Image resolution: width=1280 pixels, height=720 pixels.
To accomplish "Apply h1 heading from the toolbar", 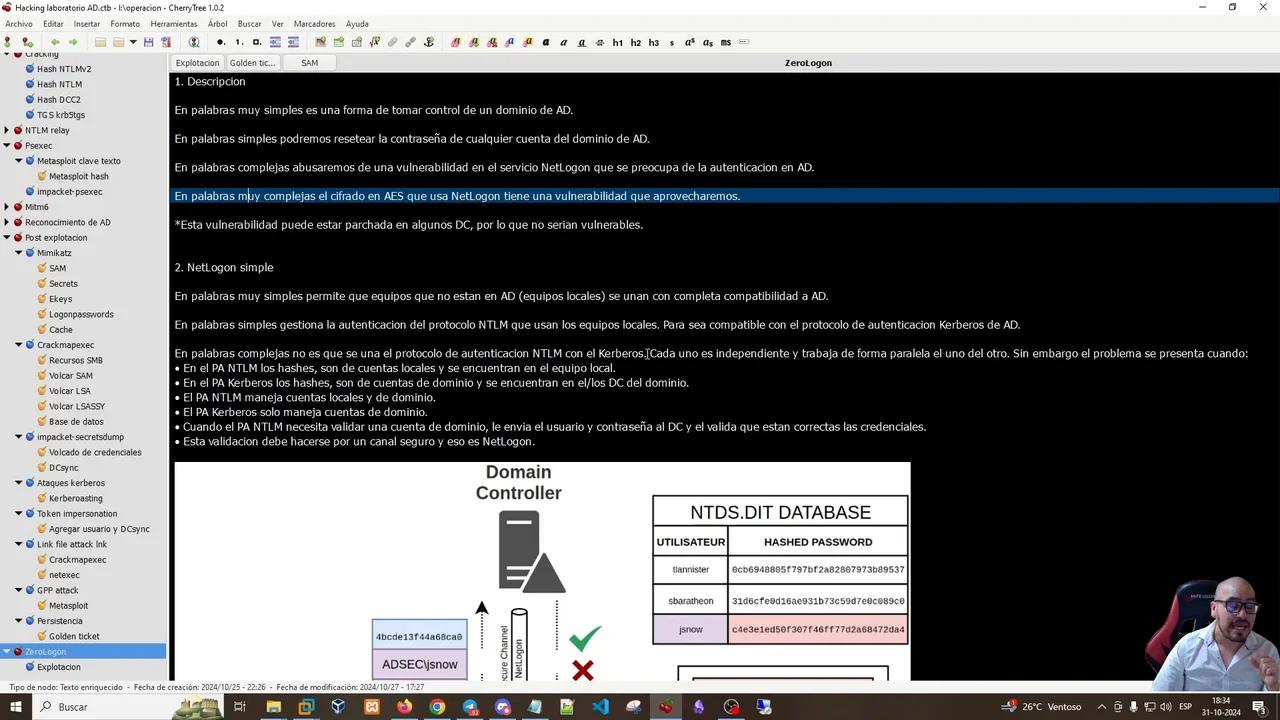I will point(617,42).
